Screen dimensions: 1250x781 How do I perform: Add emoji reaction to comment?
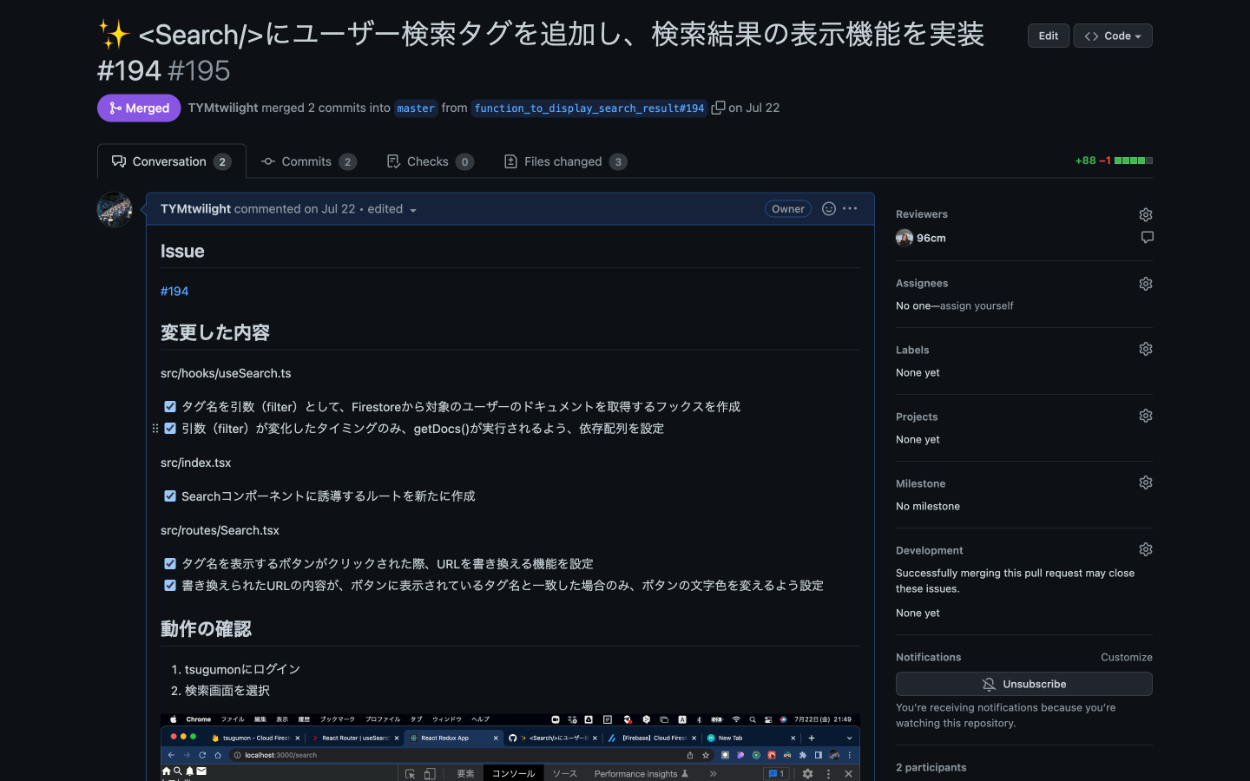[x=828, y=209]
